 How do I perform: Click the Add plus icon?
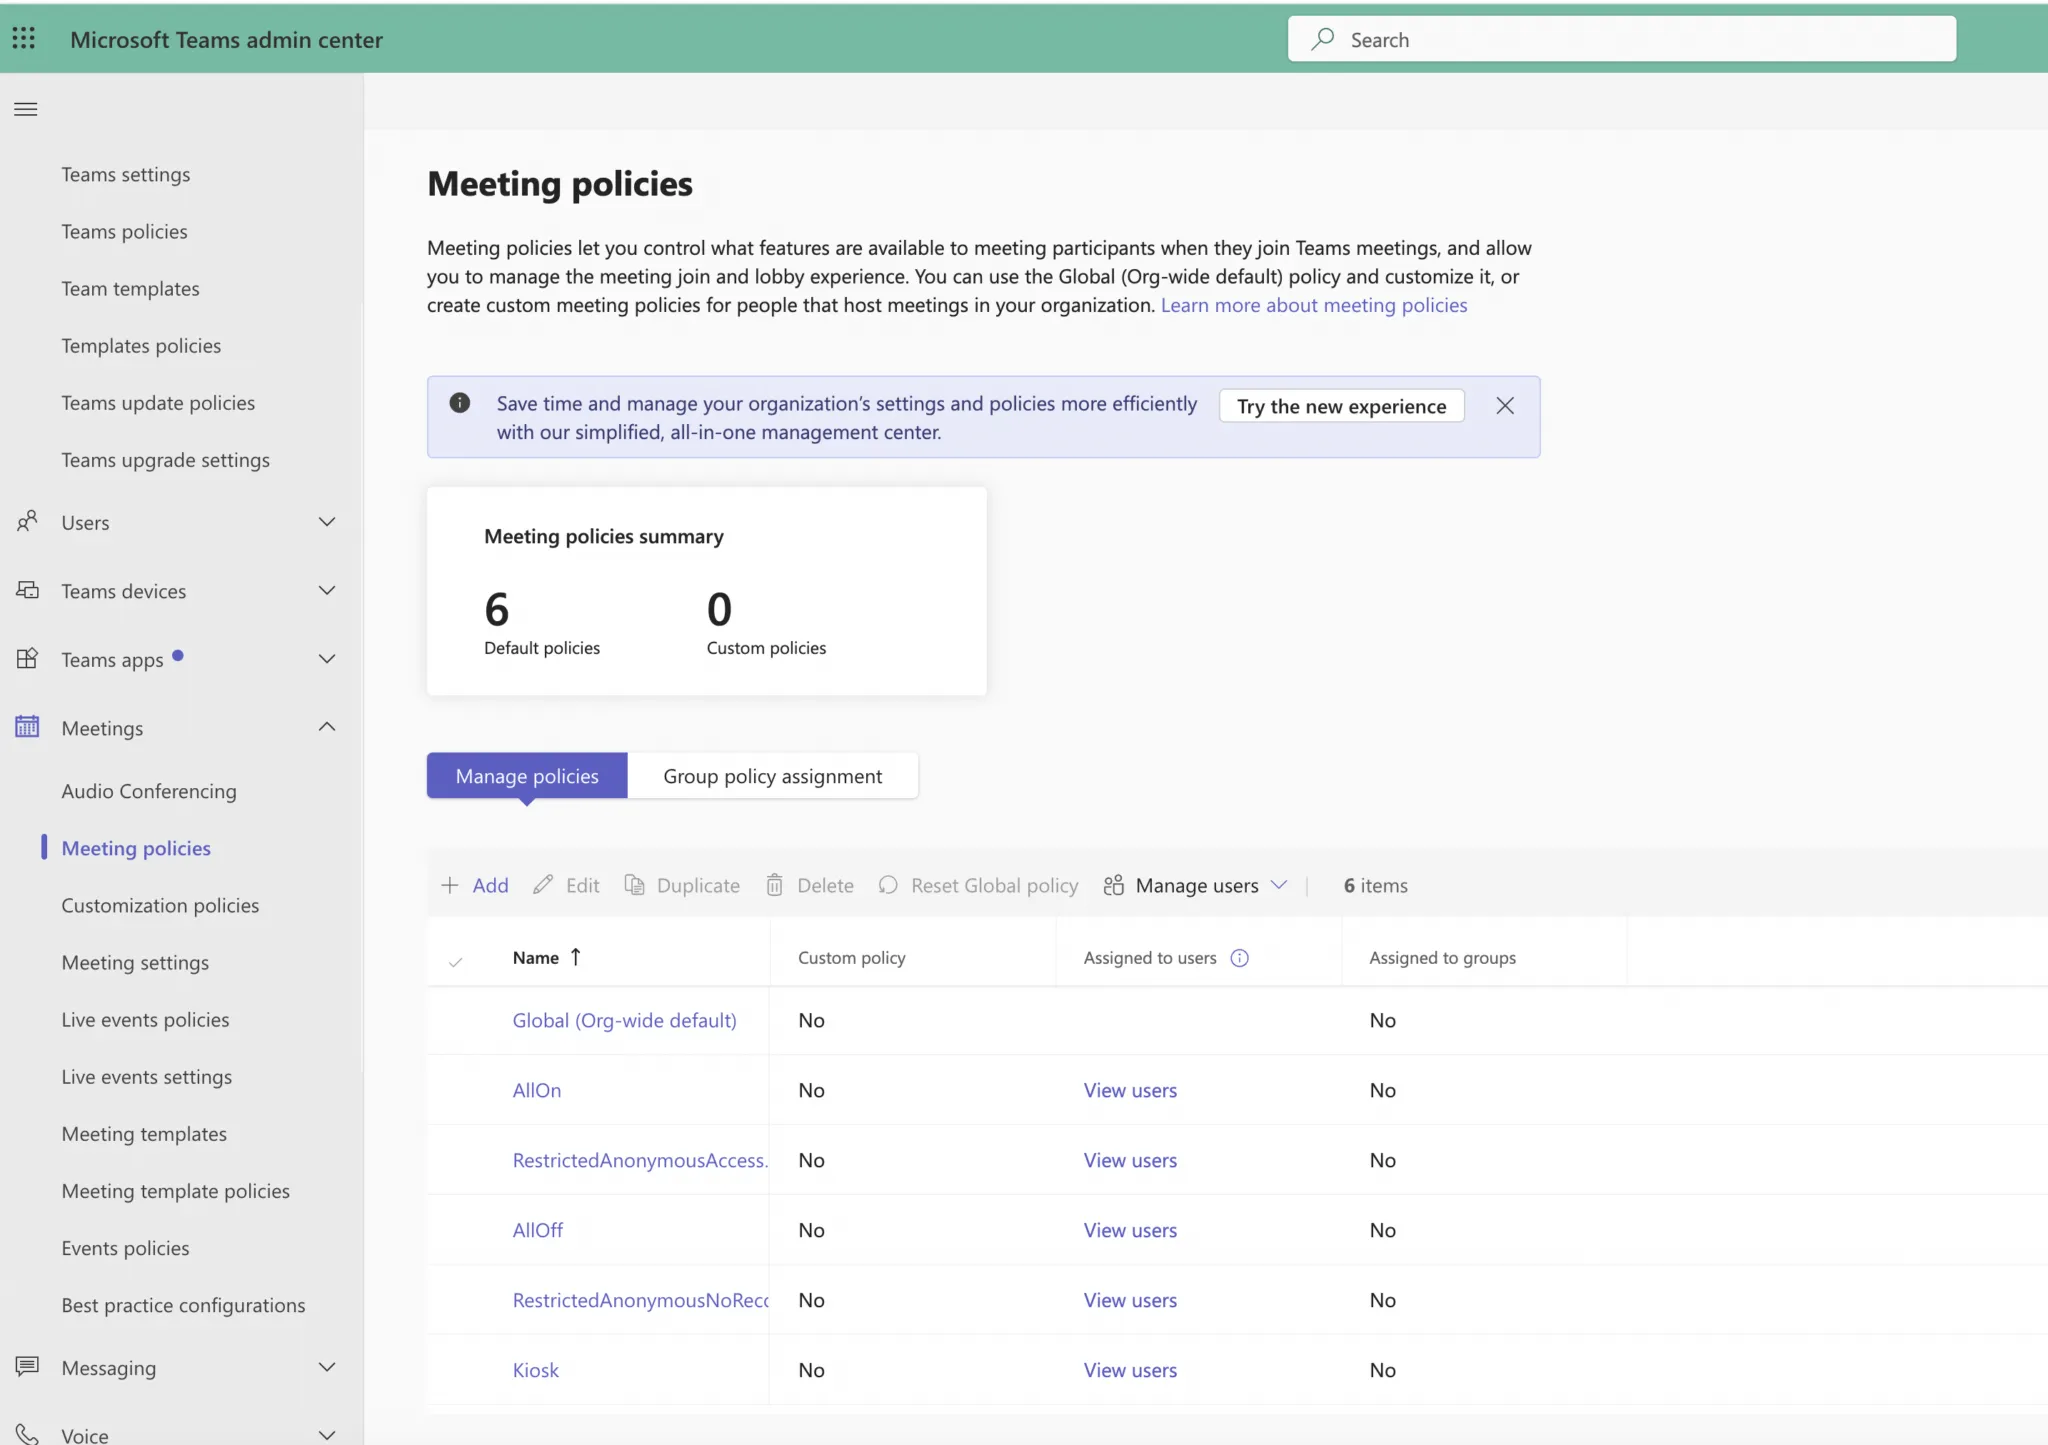(x=450, y=885)
